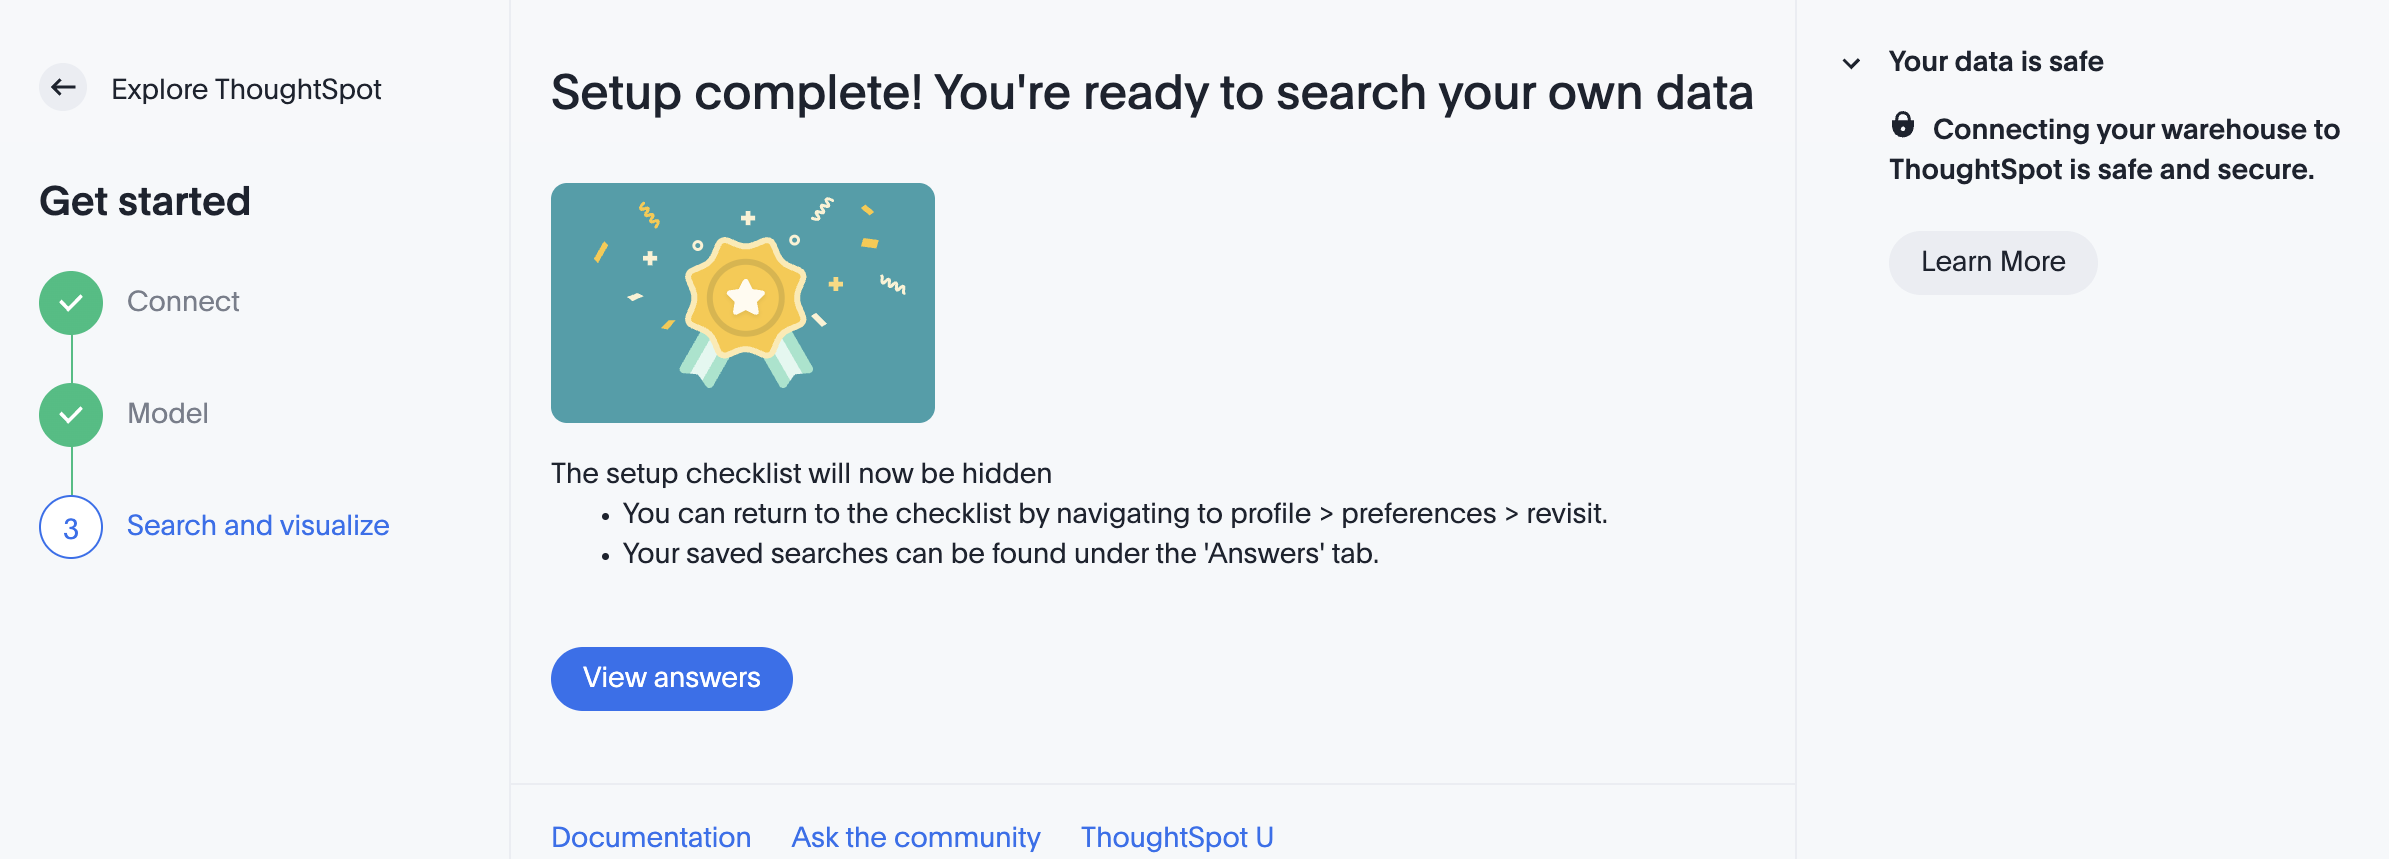
Task: Click the 'Connecting your warehouse' safety text
Action: [x=2115, y=149]
